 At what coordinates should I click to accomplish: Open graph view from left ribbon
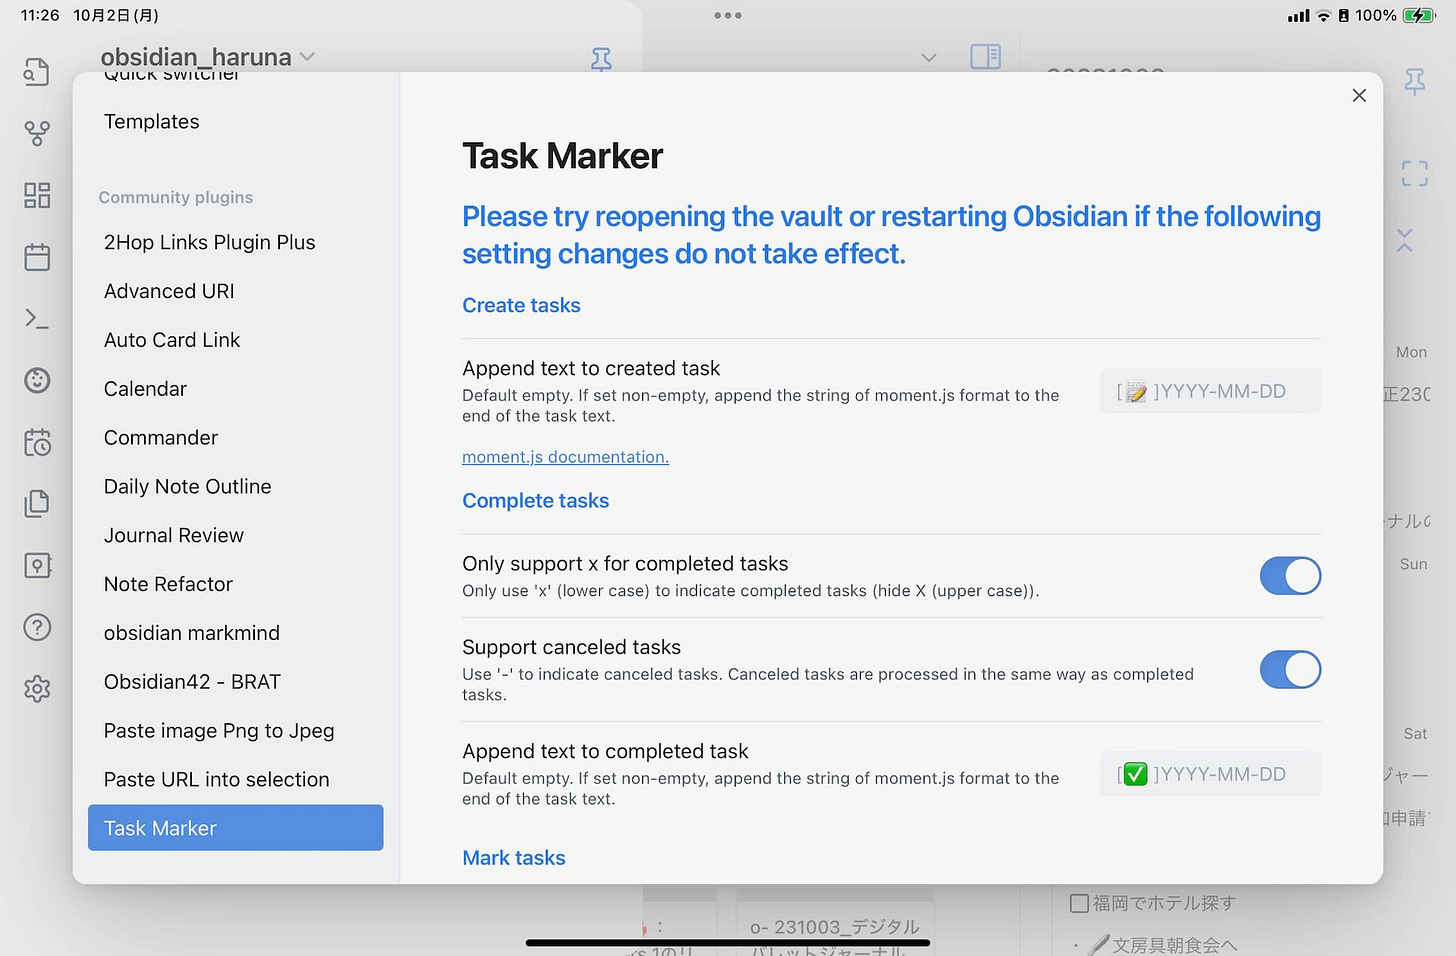click(x=37, y=133)
